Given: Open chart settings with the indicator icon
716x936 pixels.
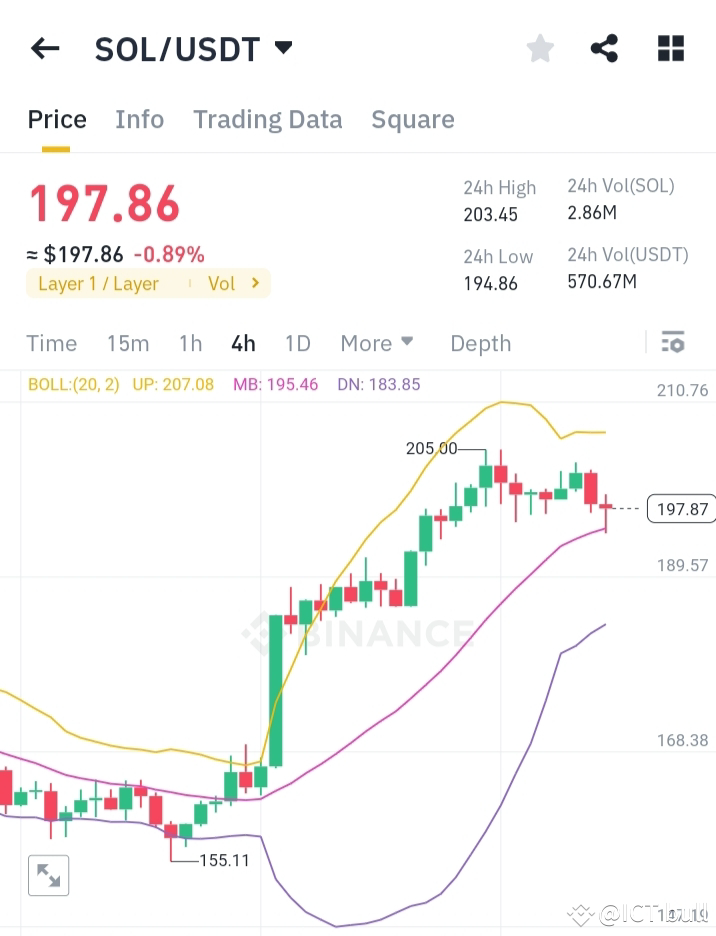Looking at the screenshot, I should click(x=673, y=343).
